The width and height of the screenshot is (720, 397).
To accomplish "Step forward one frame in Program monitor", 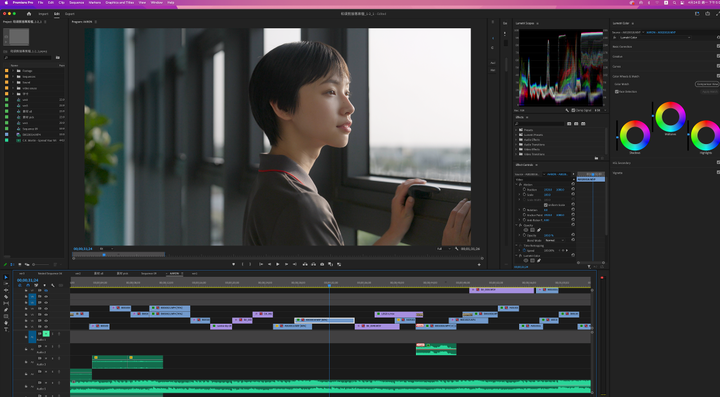I will (x=287, y=264).
